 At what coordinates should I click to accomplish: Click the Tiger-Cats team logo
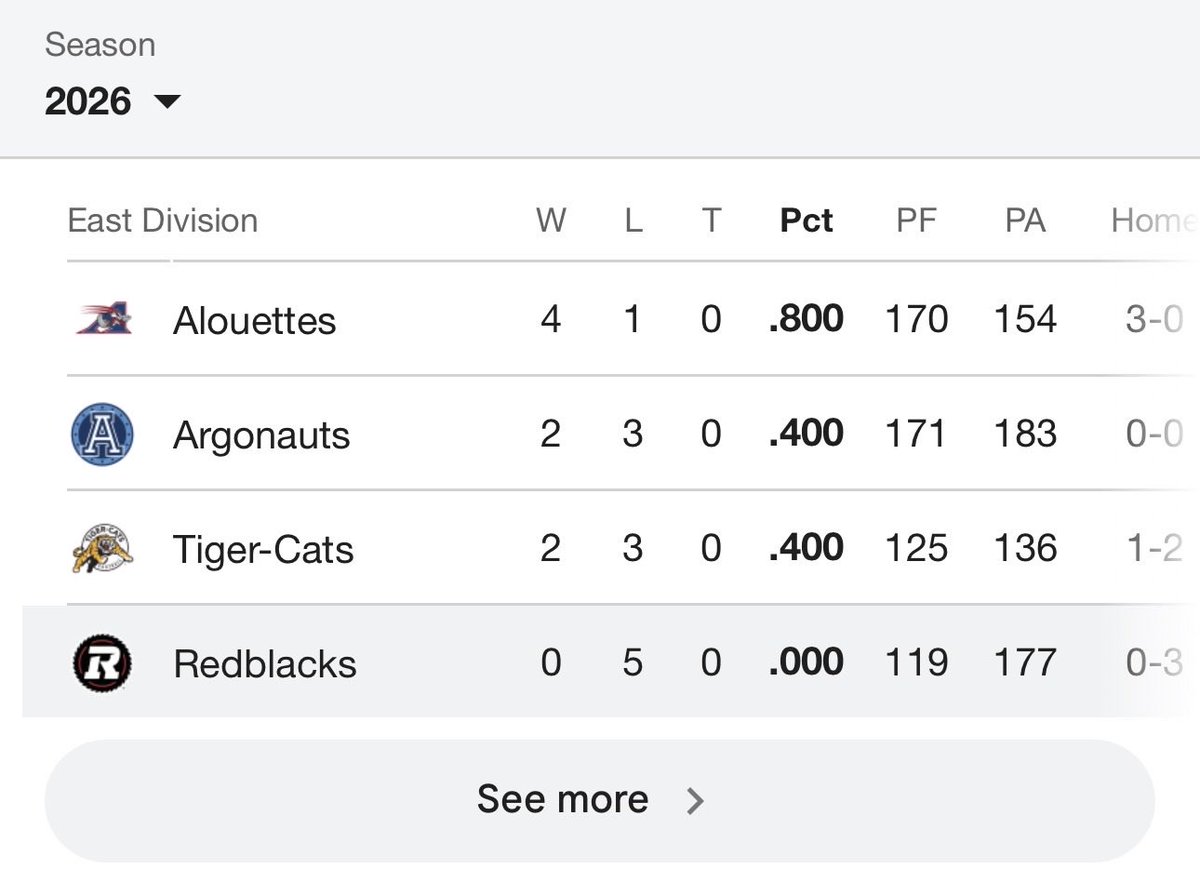click(x=102, y=549)
